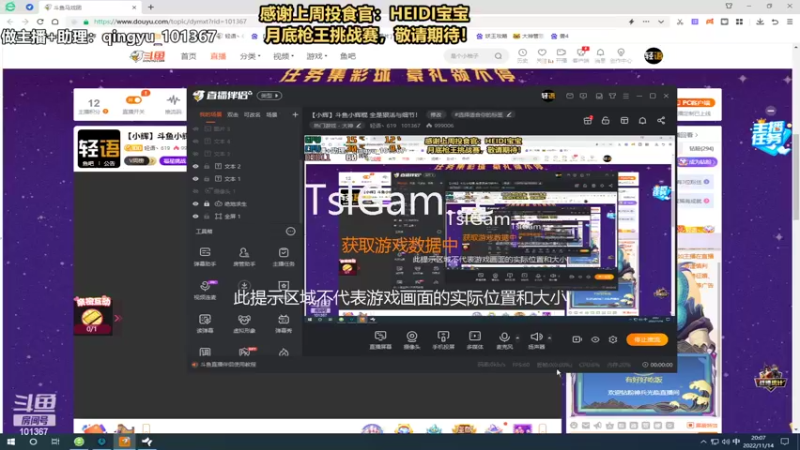This screenshot has width=800, height=450.
Task: Open 首页 in Douyu navigation
Action: coord(188,56)
